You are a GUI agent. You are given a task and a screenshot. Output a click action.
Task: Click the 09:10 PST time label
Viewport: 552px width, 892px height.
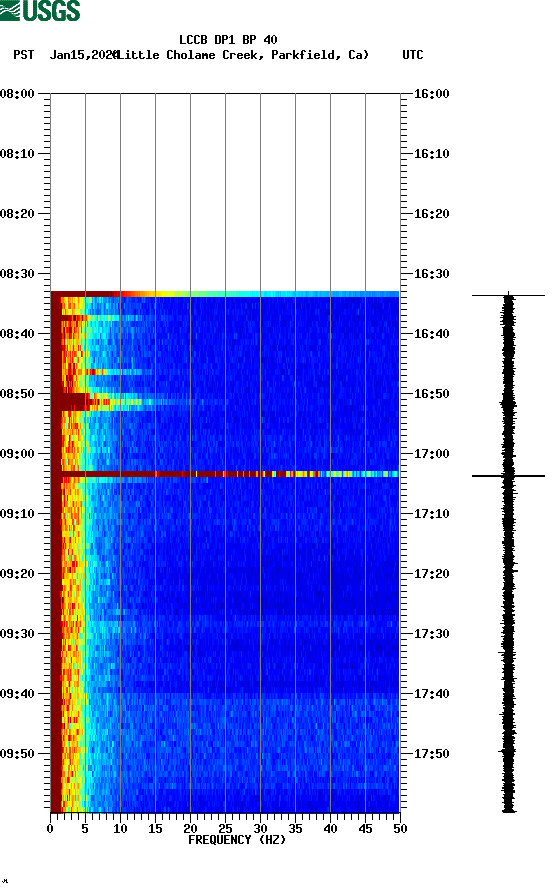[18, 514]
